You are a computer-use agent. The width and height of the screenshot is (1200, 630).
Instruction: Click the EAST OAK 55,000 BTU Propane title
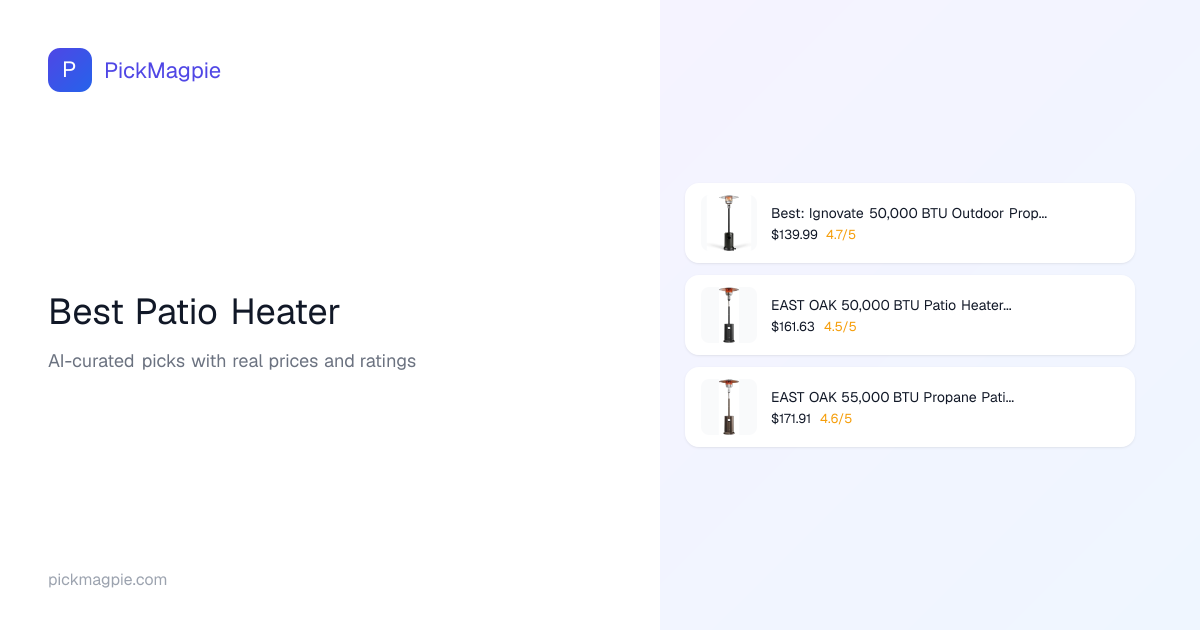coord(892,397)
